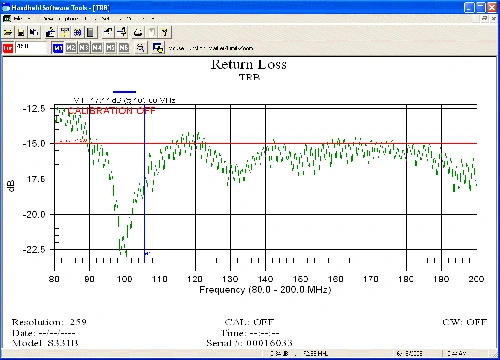This screenshot has width=500, height=360.
Task: Toggle marker M2 button
Action: 71,48
